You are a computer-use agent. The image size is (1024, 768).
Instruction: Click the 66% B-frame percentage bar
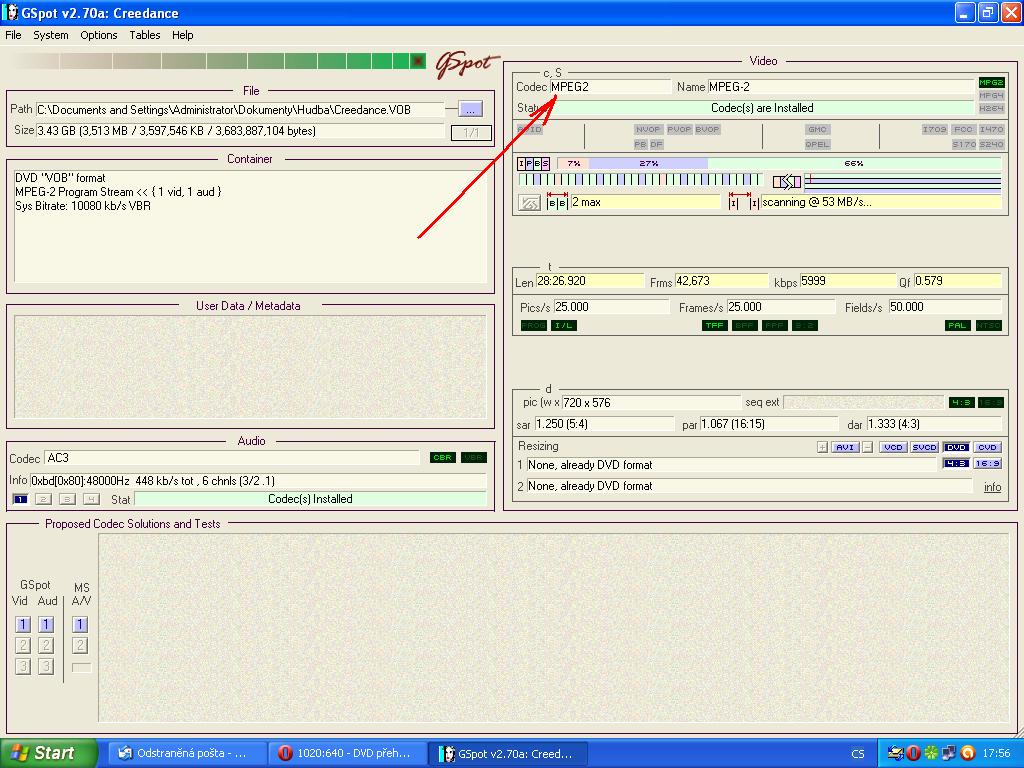[854, 163]
